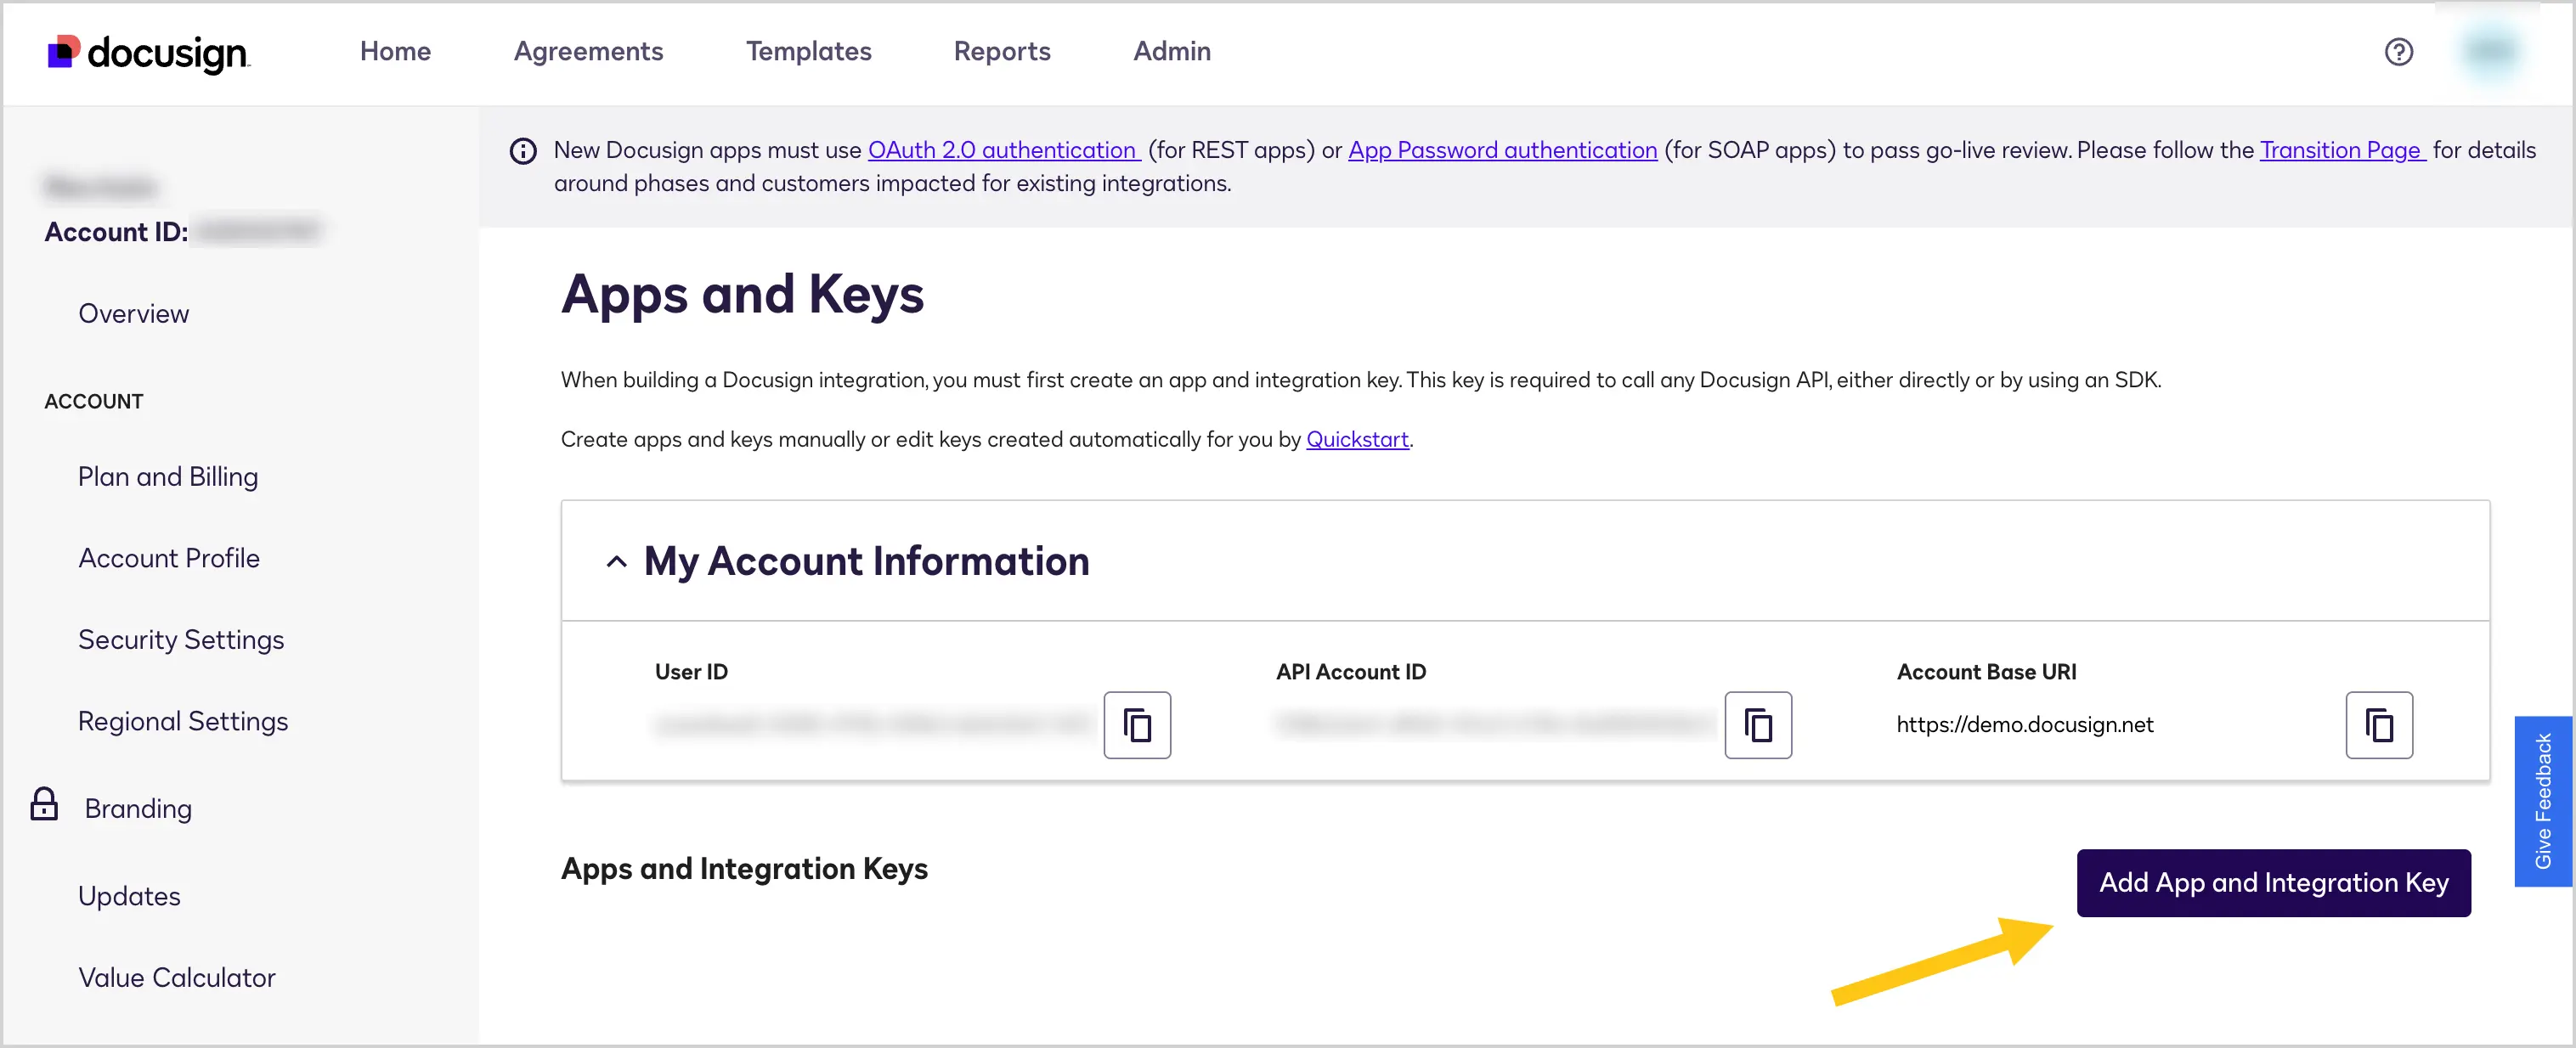Viewport: 2576px width, 1048px height.
Task: Follow the App Password authentication link
Action: click(1502, 150)
